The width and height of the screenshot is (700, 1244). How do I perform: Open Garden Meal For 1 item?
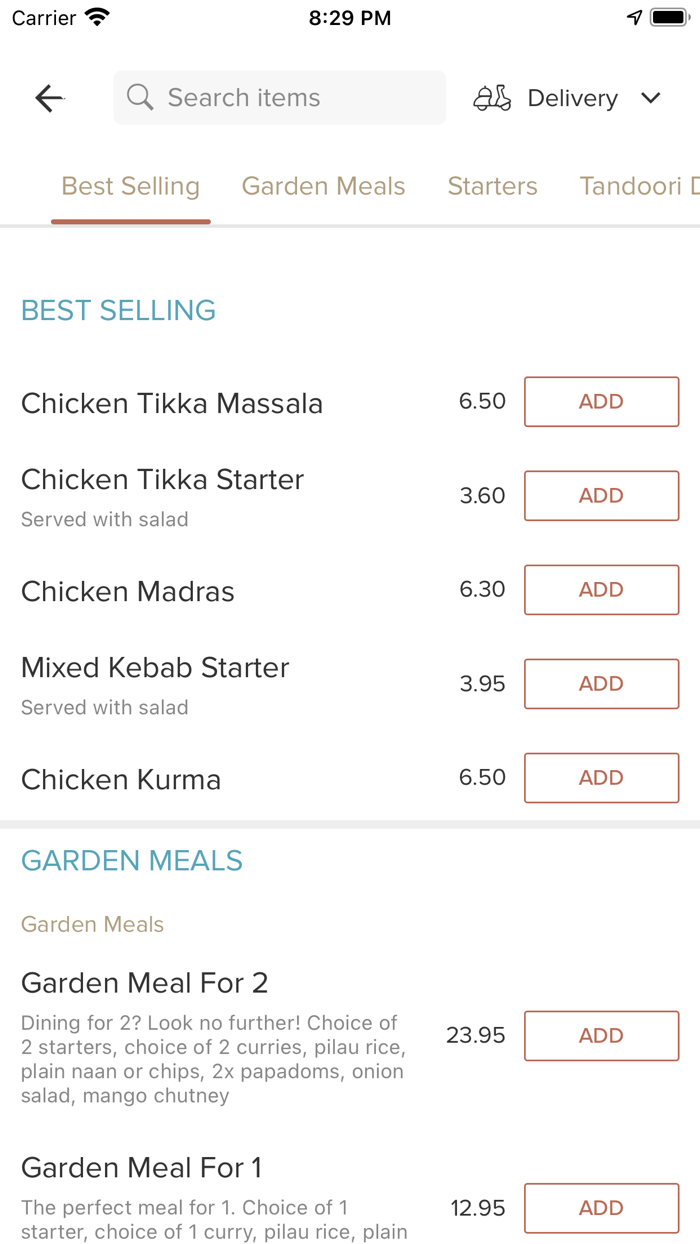[142, 1168]
